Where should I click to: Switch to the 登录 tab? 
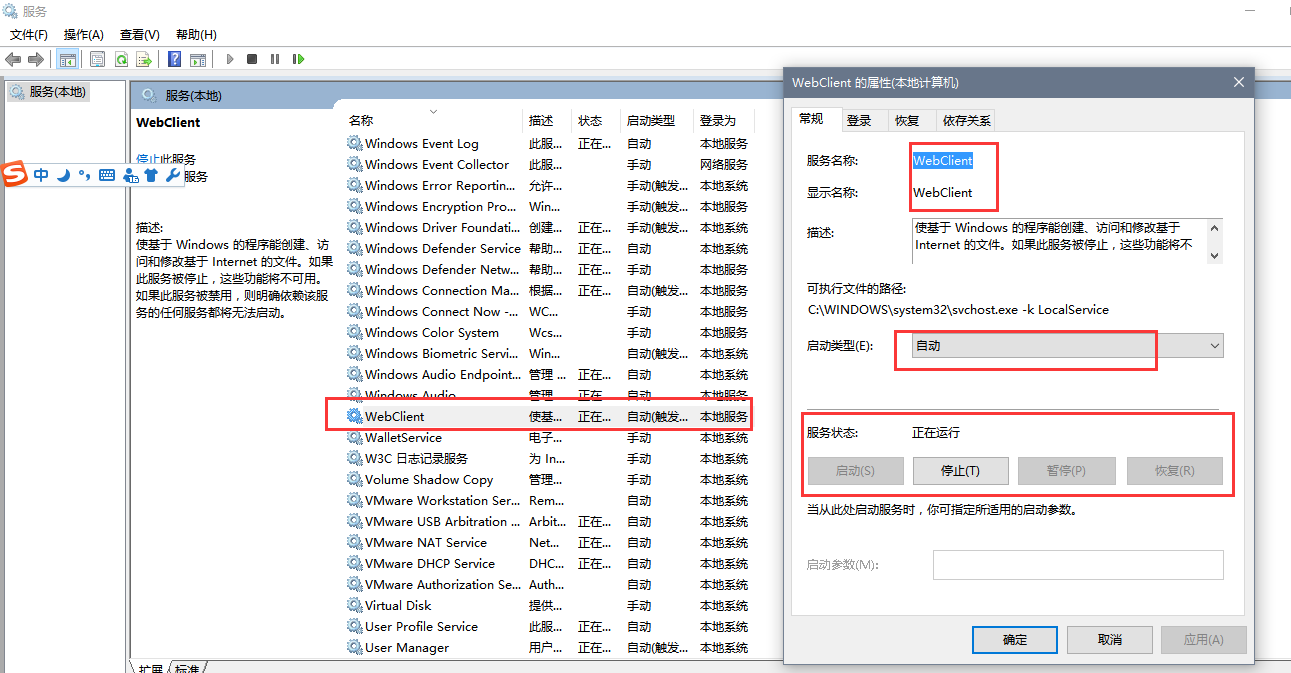click(x=862, y=119)
